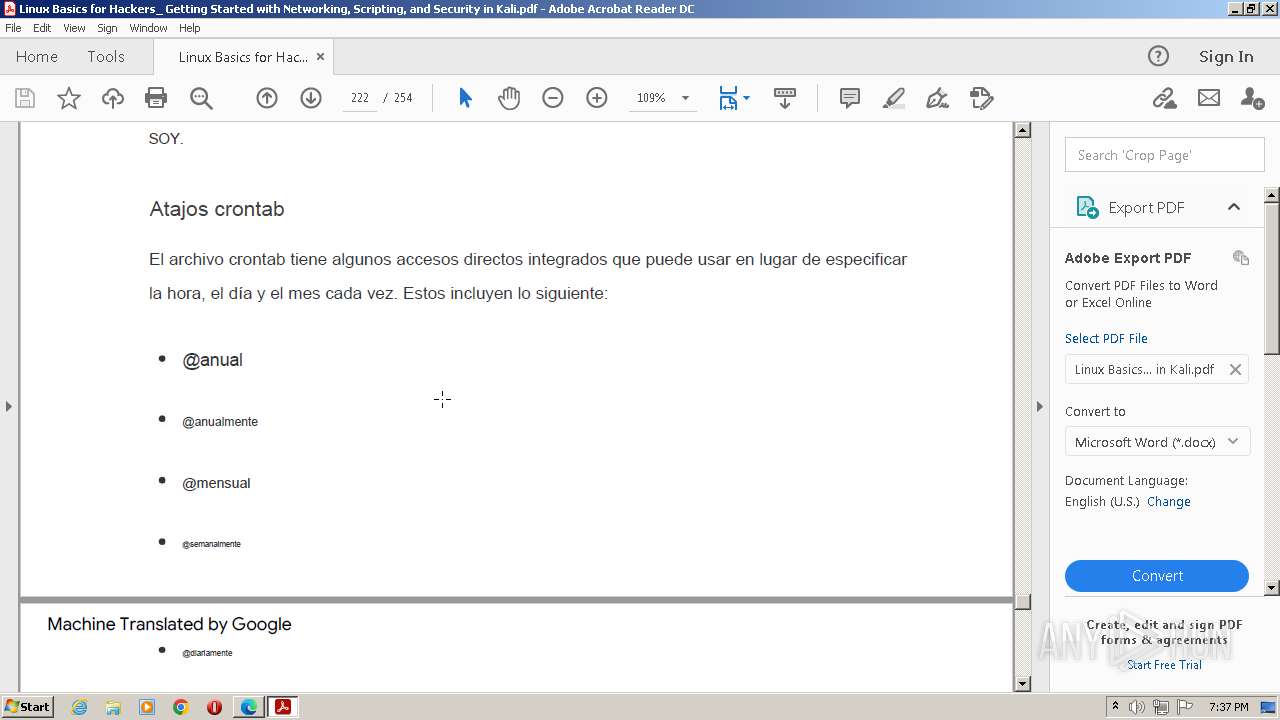Open the Sign menu
The image size is (1280, 720).
point(107,28)
